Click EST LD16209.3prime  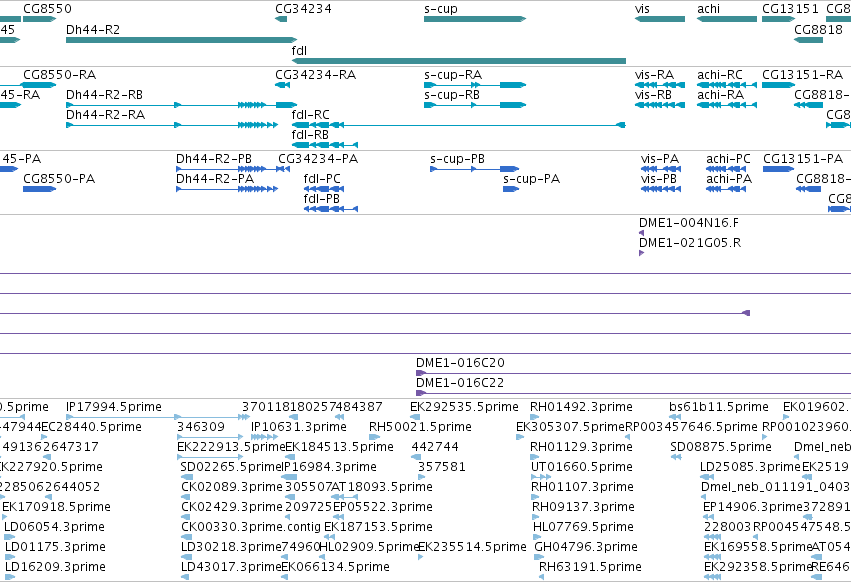(55, 567)
